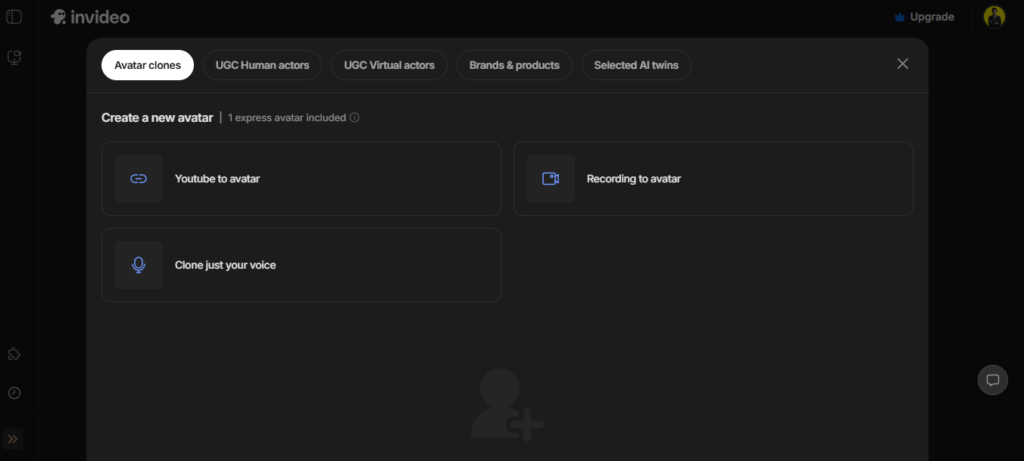Viewport: 1024px width, 461px height.
Task: Close the avatar dialog
Action: [903, 64]
